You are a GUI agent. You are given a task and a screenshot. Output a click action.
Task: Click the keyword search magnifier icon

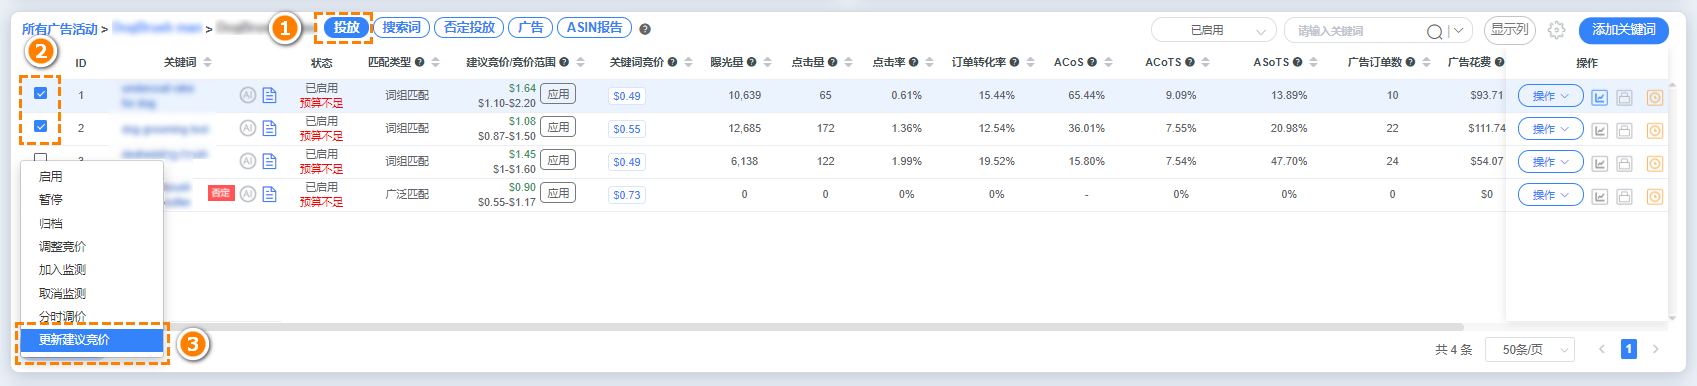[x=1434, y=31]
